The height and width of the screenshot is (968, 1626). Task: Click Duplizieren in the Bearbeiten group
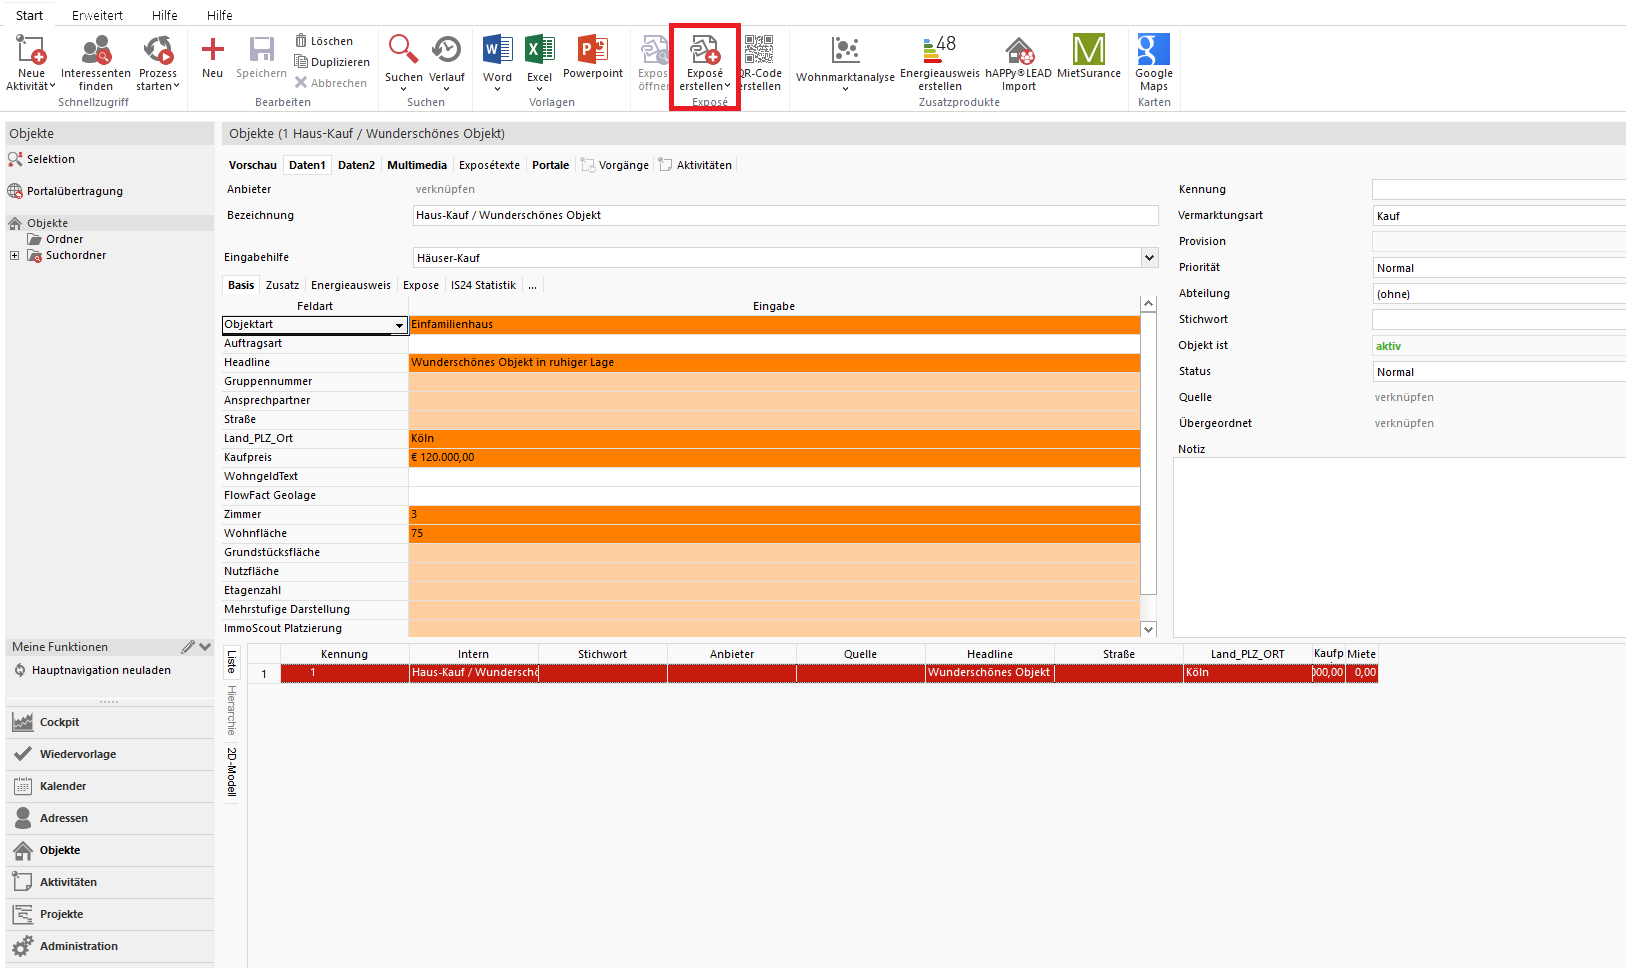click(x=332, y=62)
